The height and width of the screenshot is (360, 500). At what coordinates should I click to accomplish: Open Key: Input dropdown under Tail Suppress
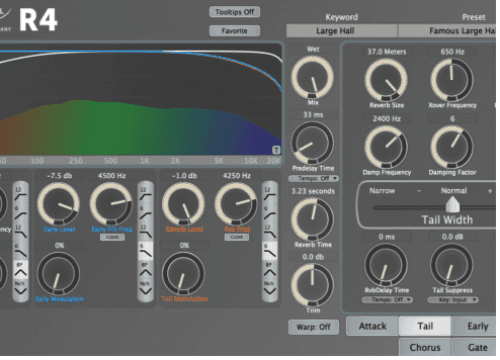[x=453, y=300]
